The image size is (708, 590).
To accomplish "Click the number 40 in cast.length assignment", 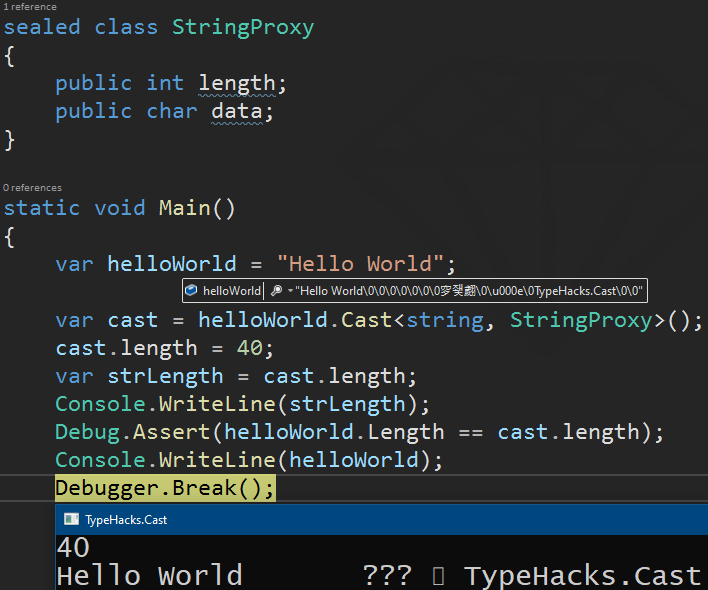I will tap(250, 348).
